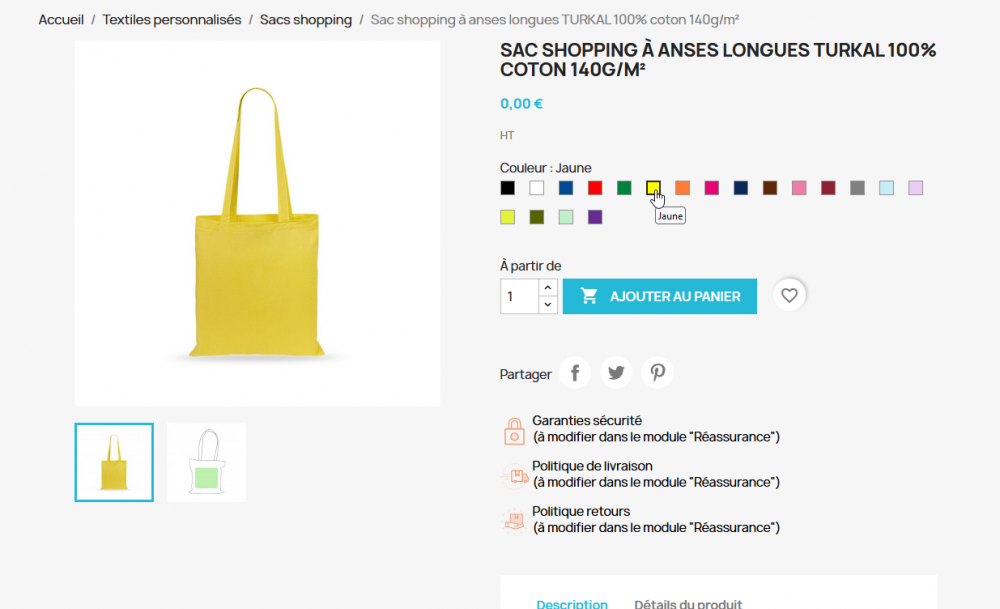The image size is (1000, 609).
Task: Choose the purple color option
Action: coord(595,217)
